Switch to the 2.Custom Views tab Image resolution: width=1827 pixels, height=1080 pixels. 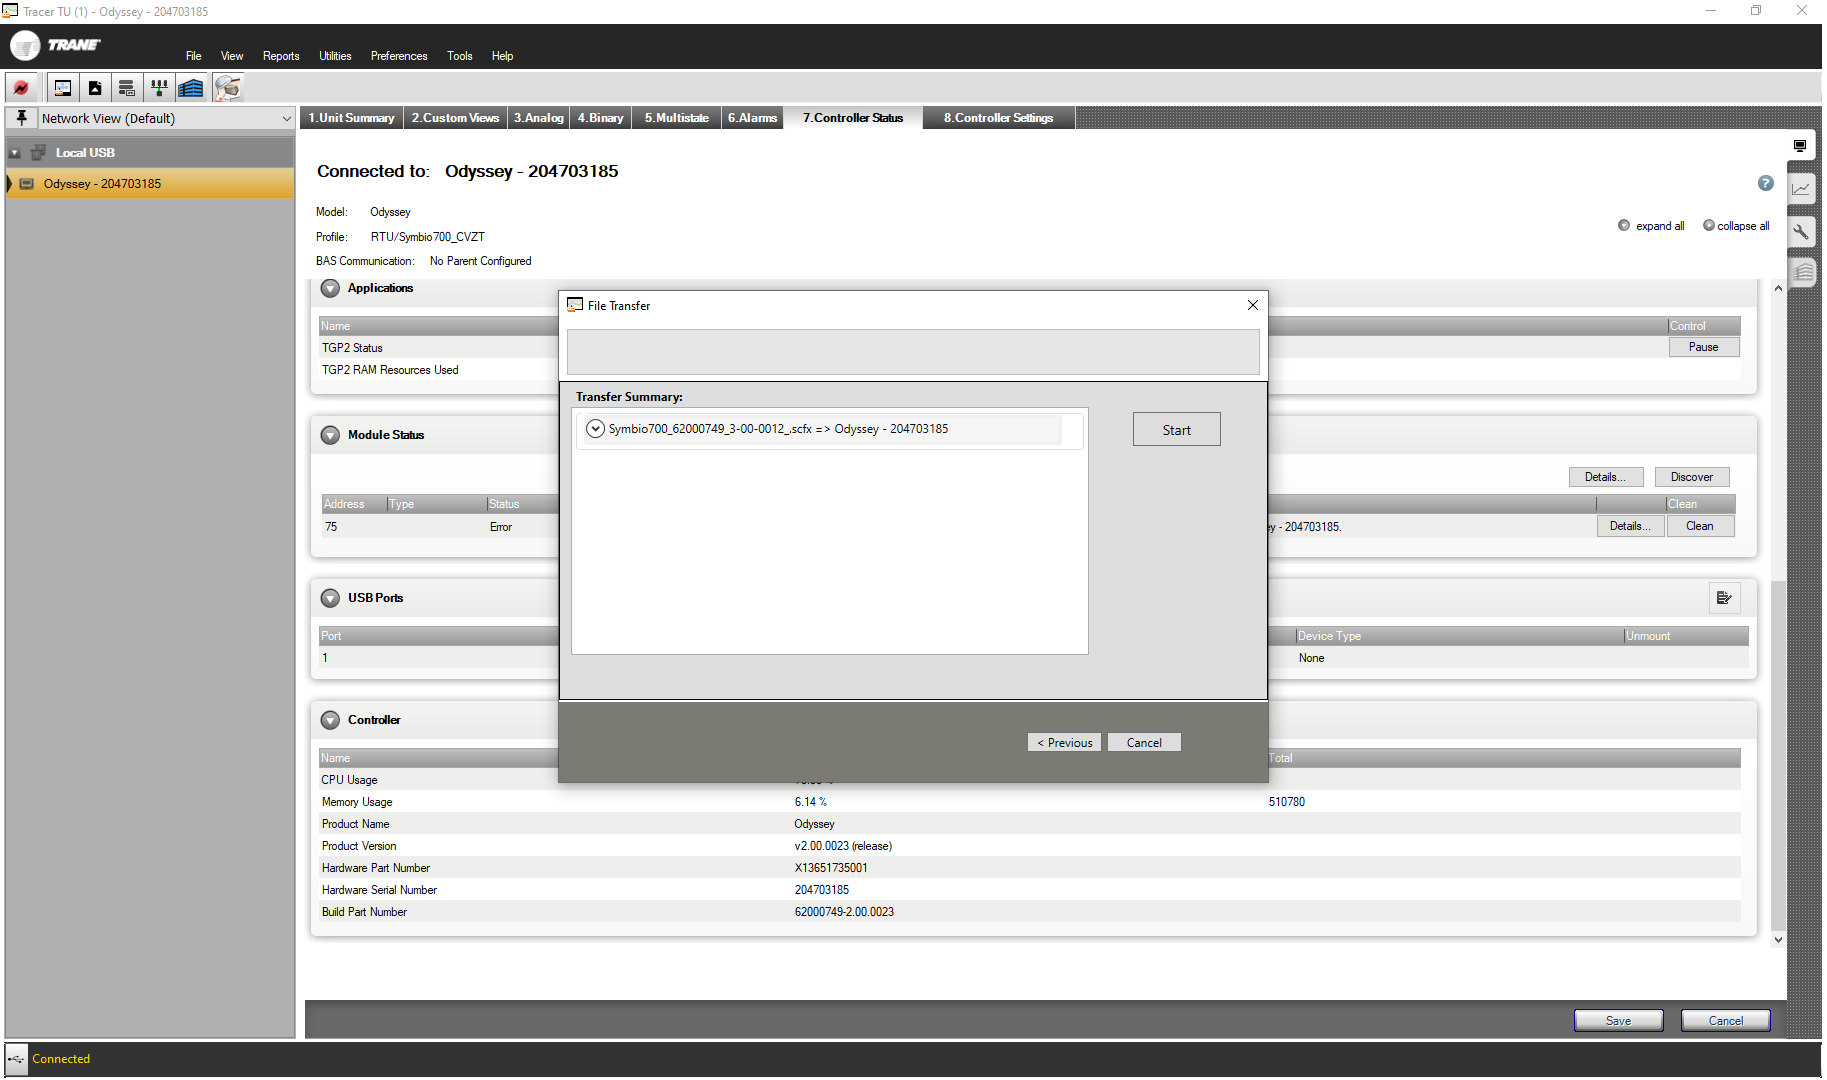(455, 118)
